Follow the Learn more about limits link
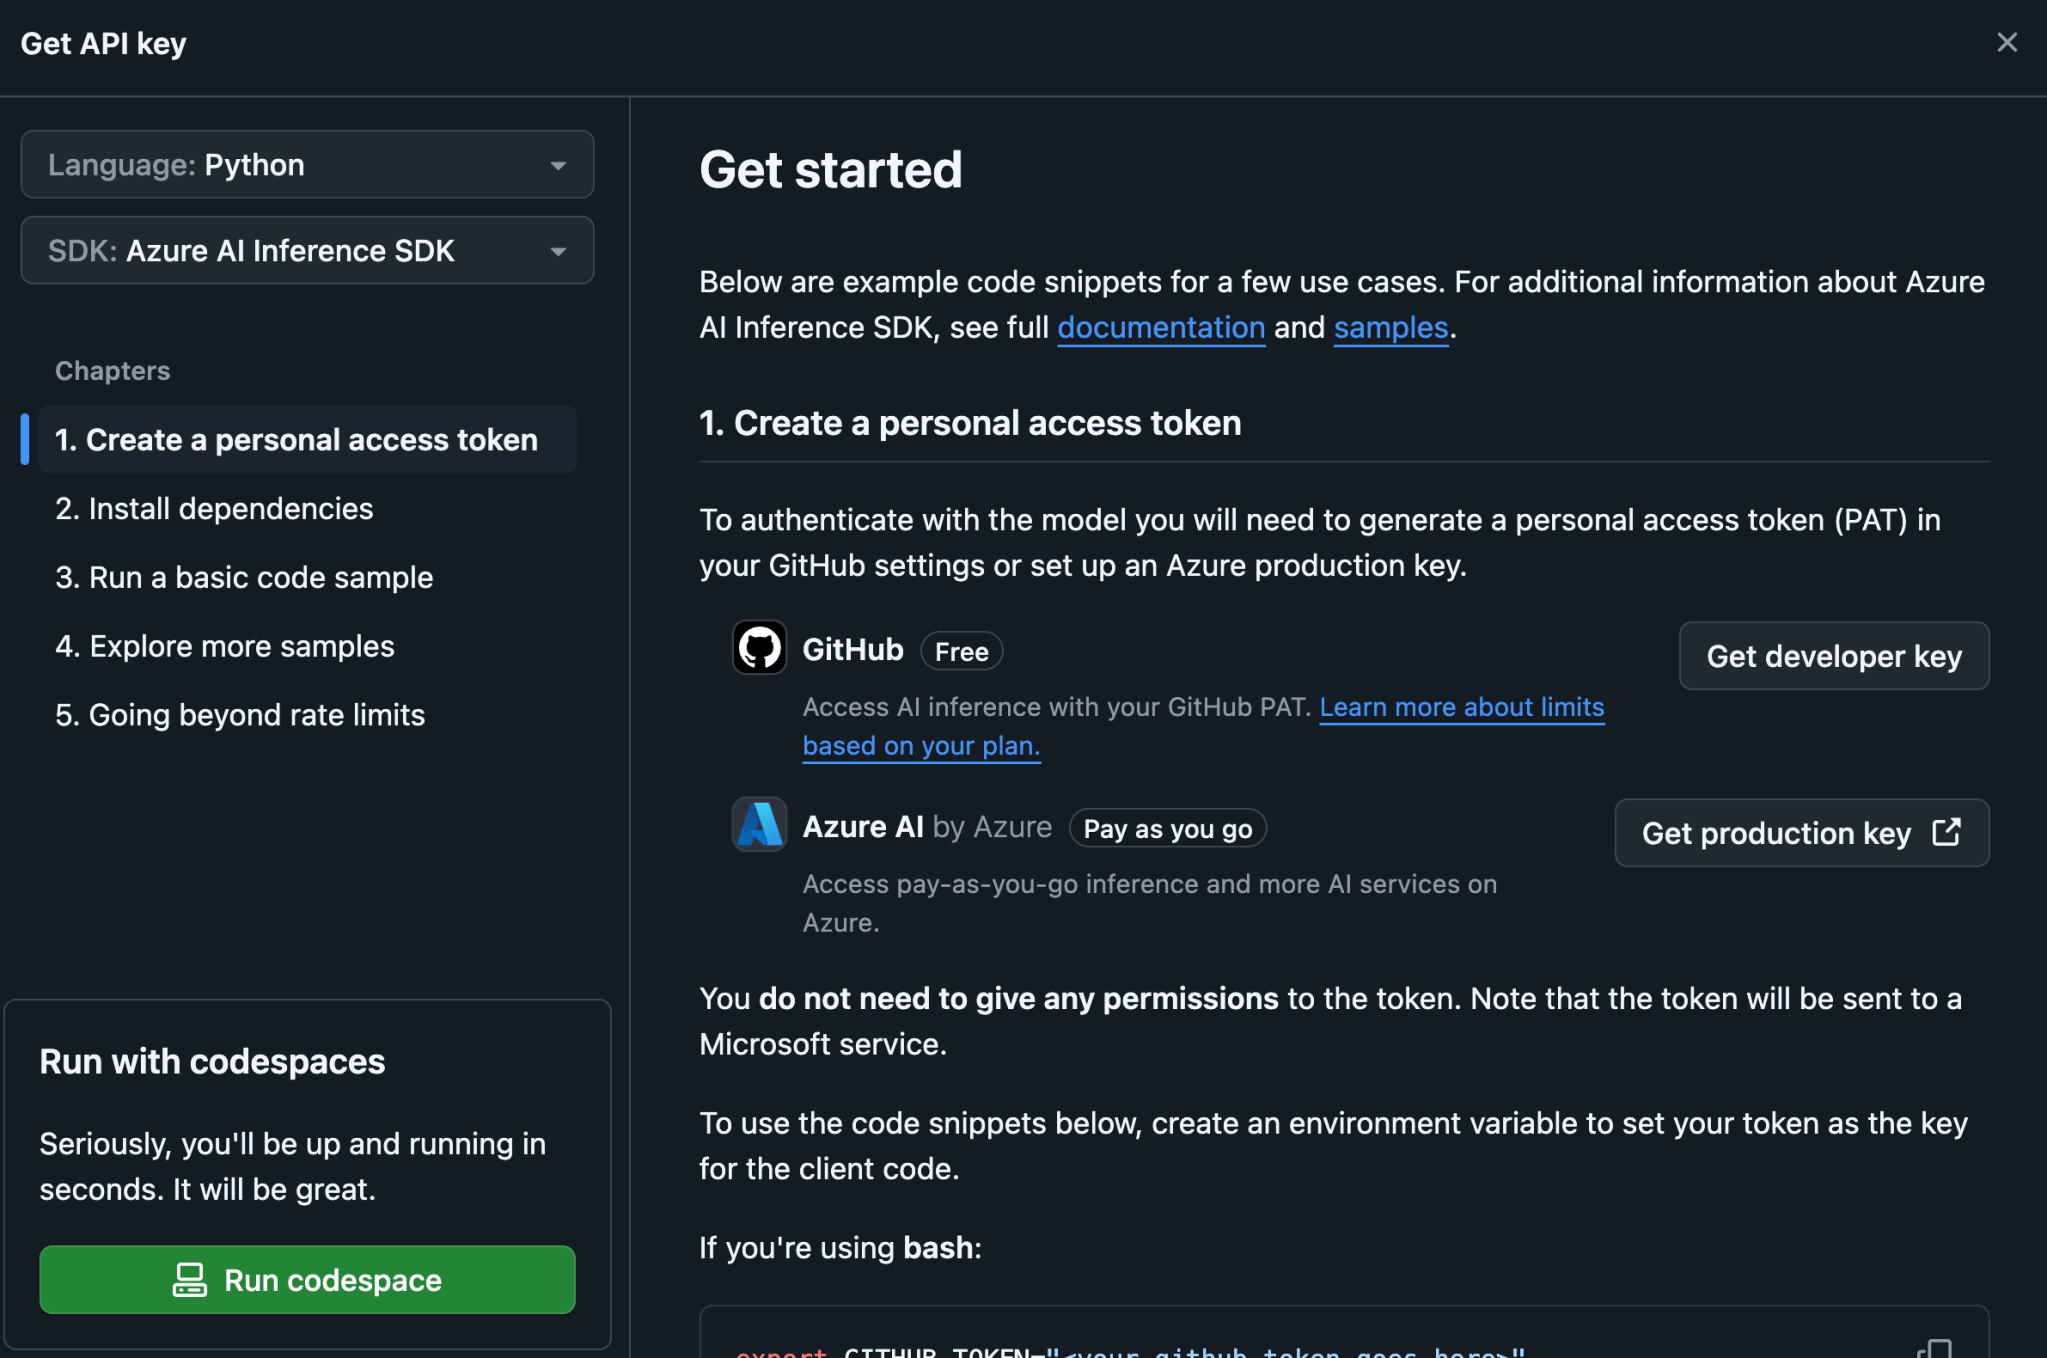 (1462, 706)
